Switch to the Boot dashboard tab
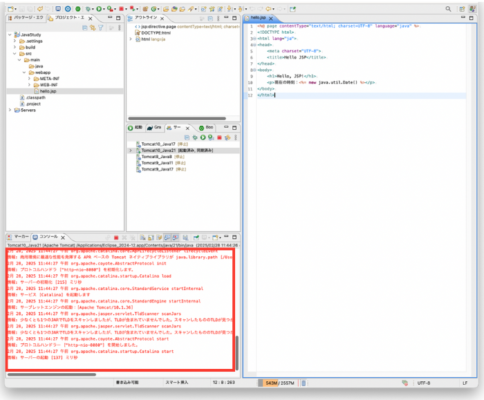The width and height of the screenshot is (484, 400). [x=206, y=128]
